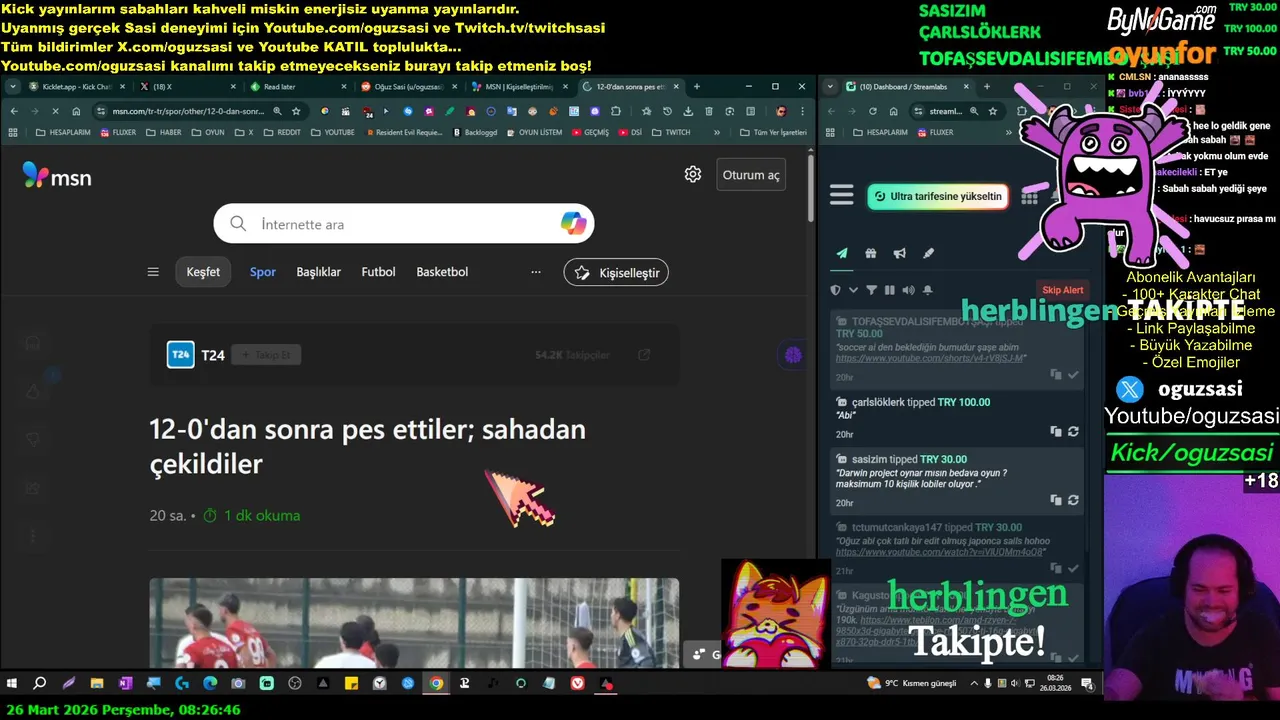Screen dimensions: 1280x720
Task: Open Windows taskbar search
Action: pyautogui.click(x=40, y=683)
